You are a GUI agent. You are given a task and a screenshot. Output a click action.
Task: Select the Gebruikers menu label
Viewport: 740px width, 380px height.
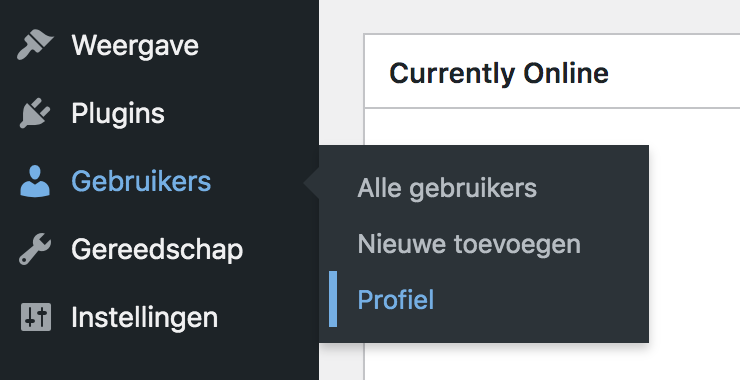pyautogui.click(x=141, y=181)
